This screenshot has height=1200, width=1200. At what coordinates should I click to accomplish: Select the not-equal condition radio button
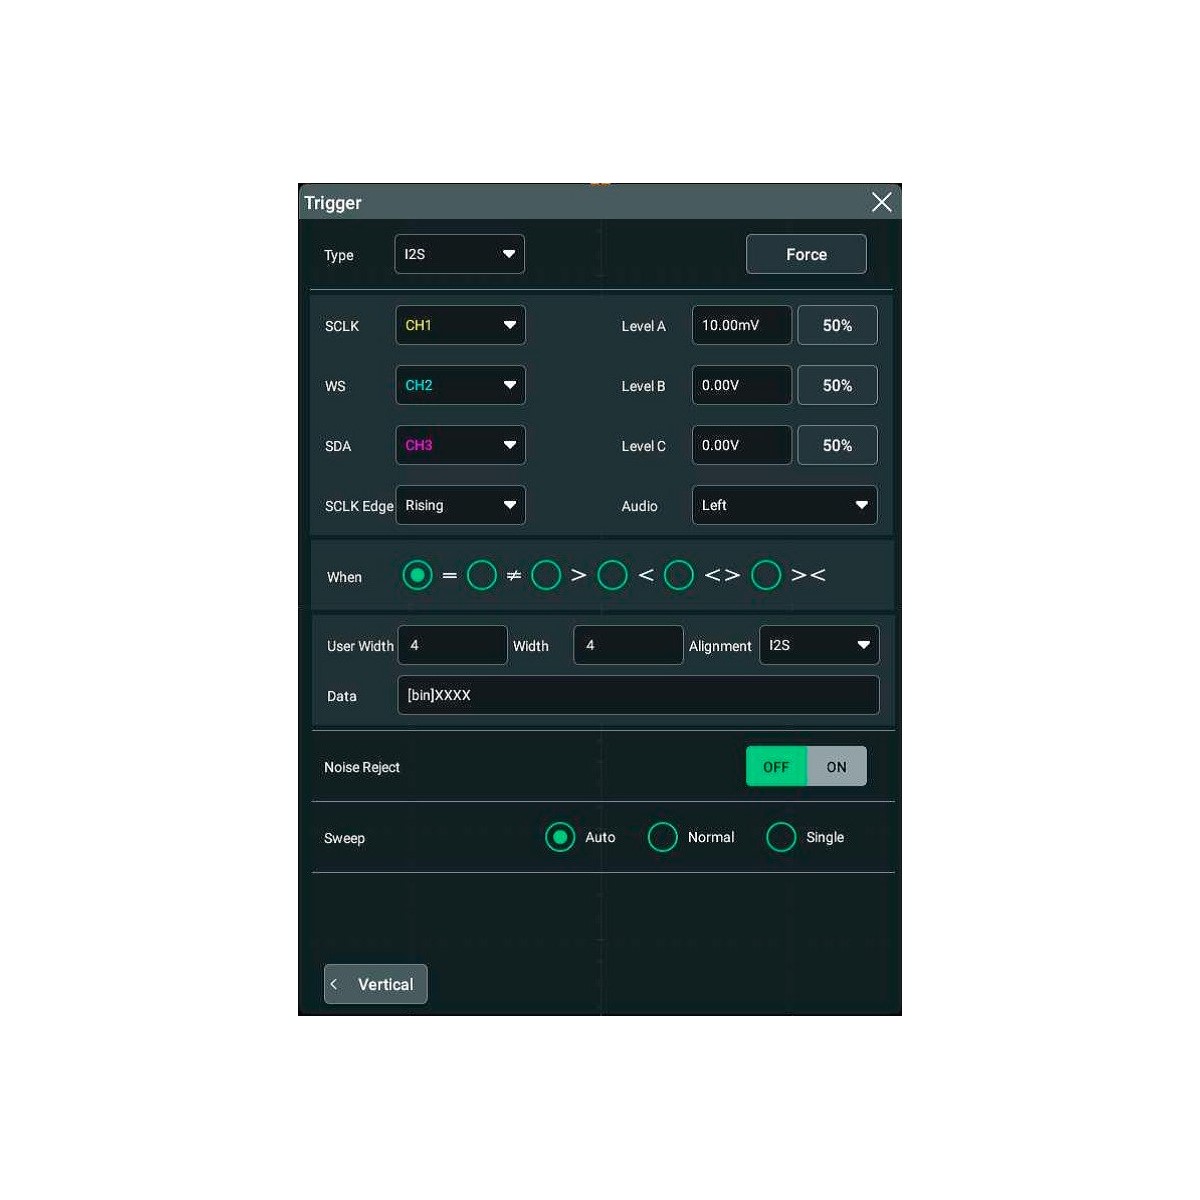482,575
